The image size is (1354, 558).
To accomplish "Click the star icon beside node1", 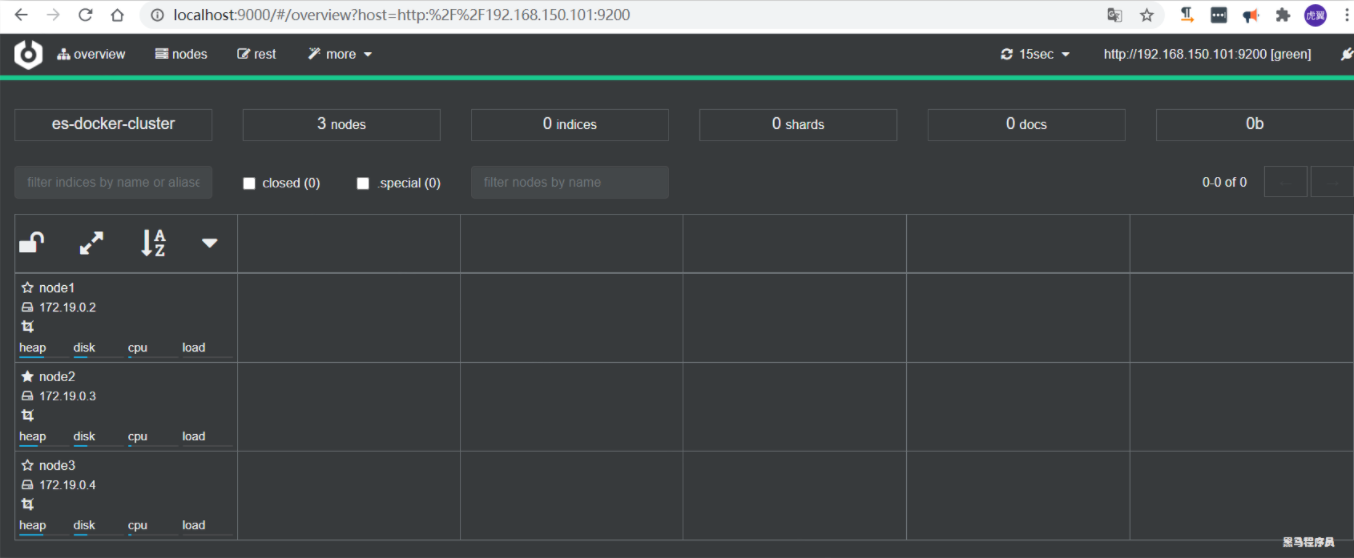I will point(28,288).
